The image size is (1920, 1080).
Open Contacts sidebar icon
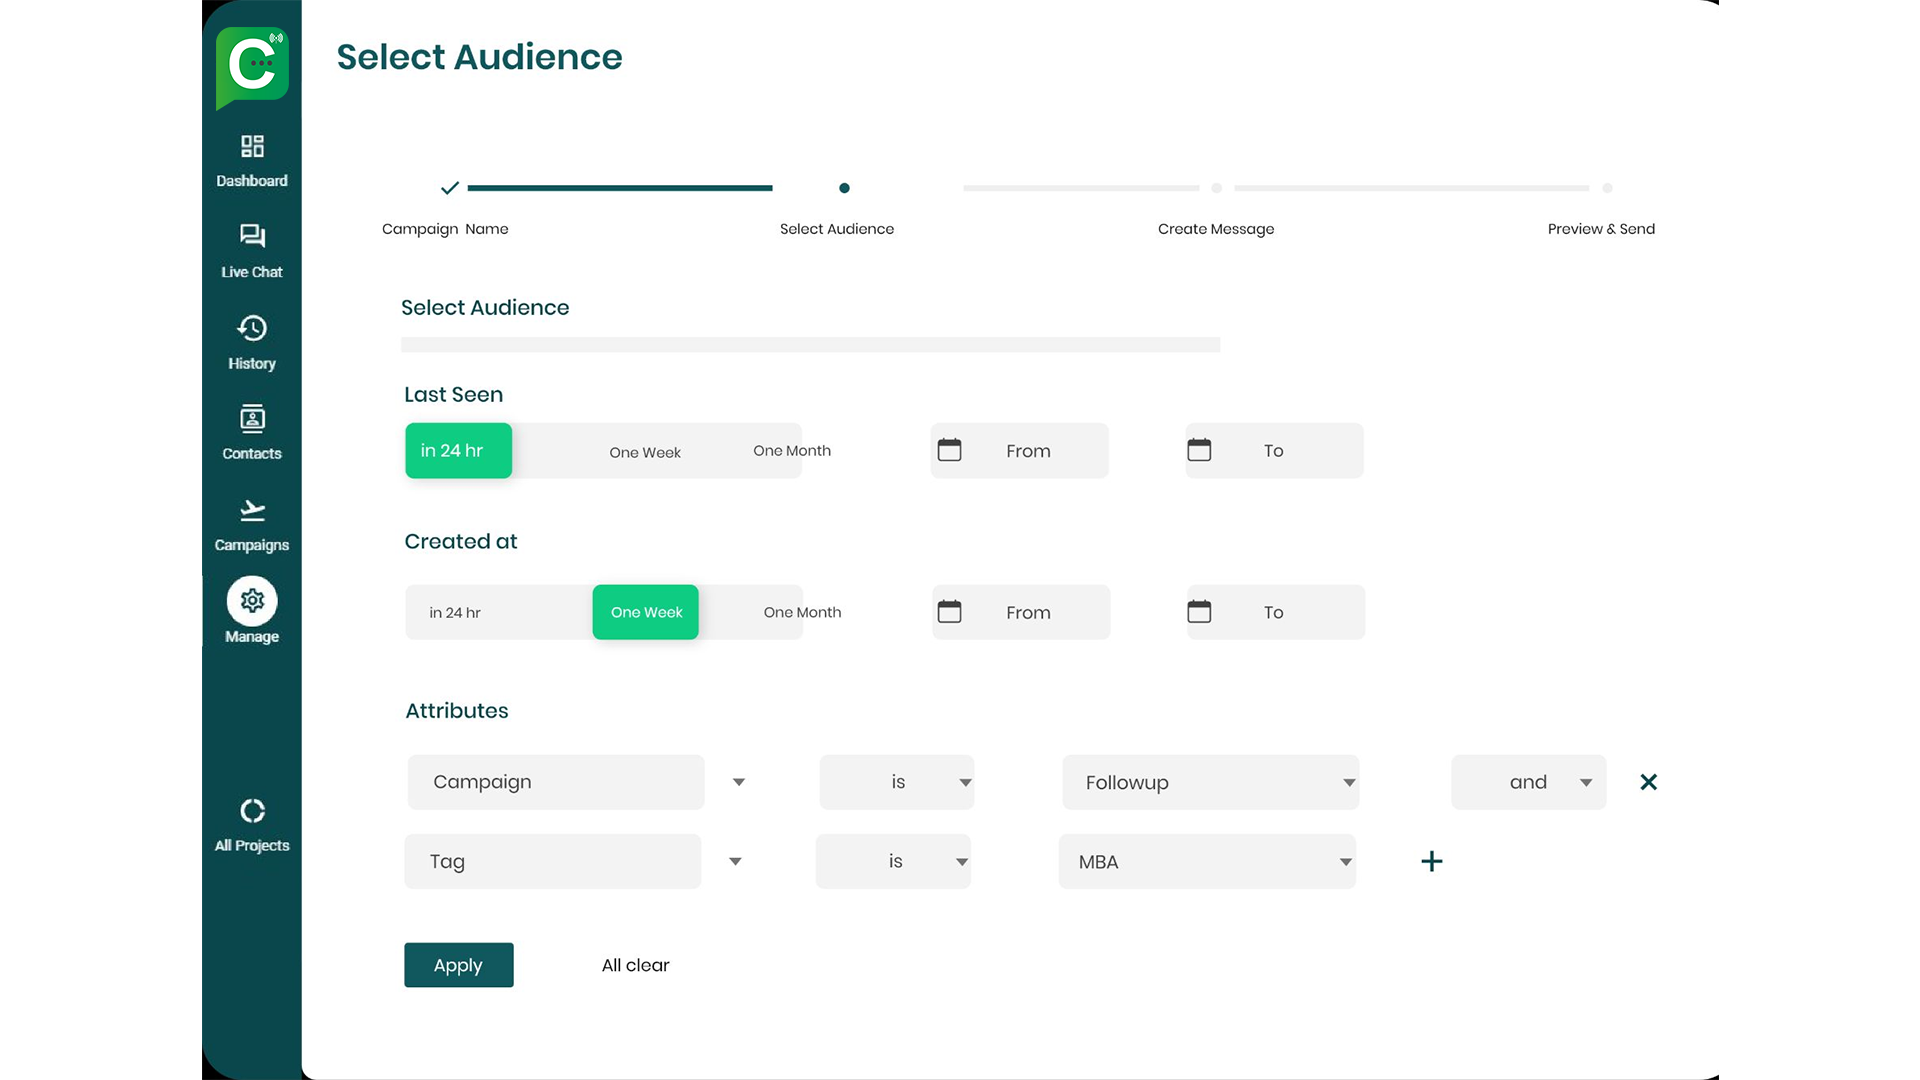pos(252,419)
